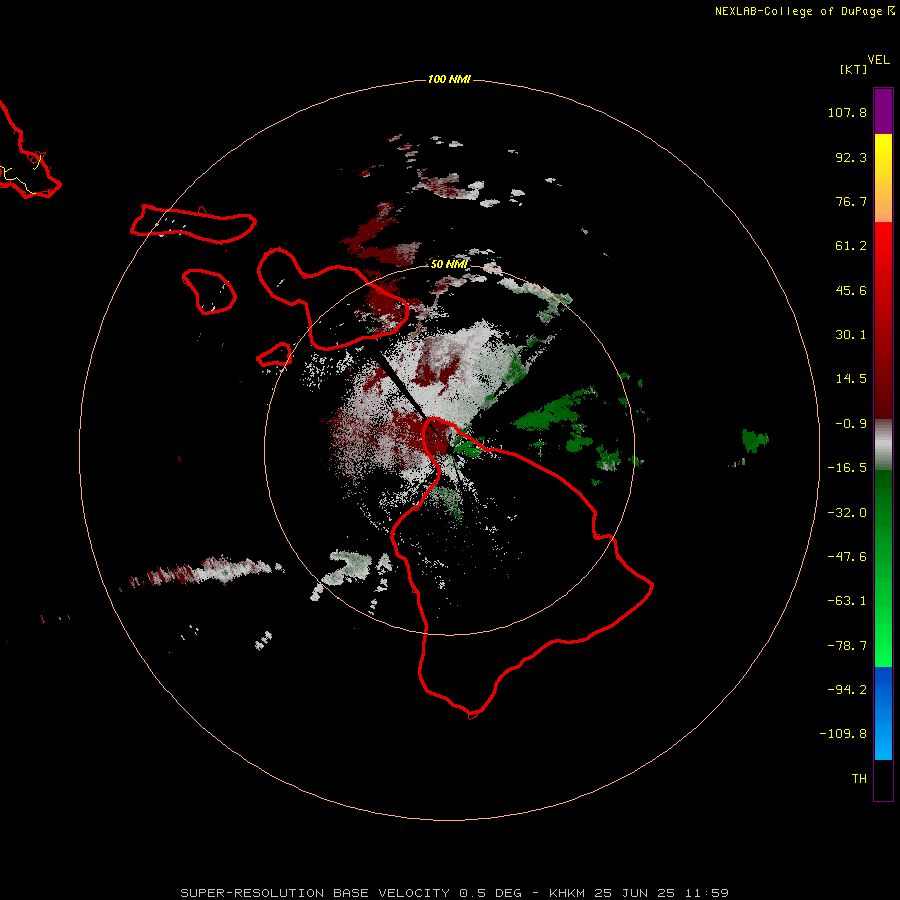
Task: Click the VEL legend title
Action: 878,60
